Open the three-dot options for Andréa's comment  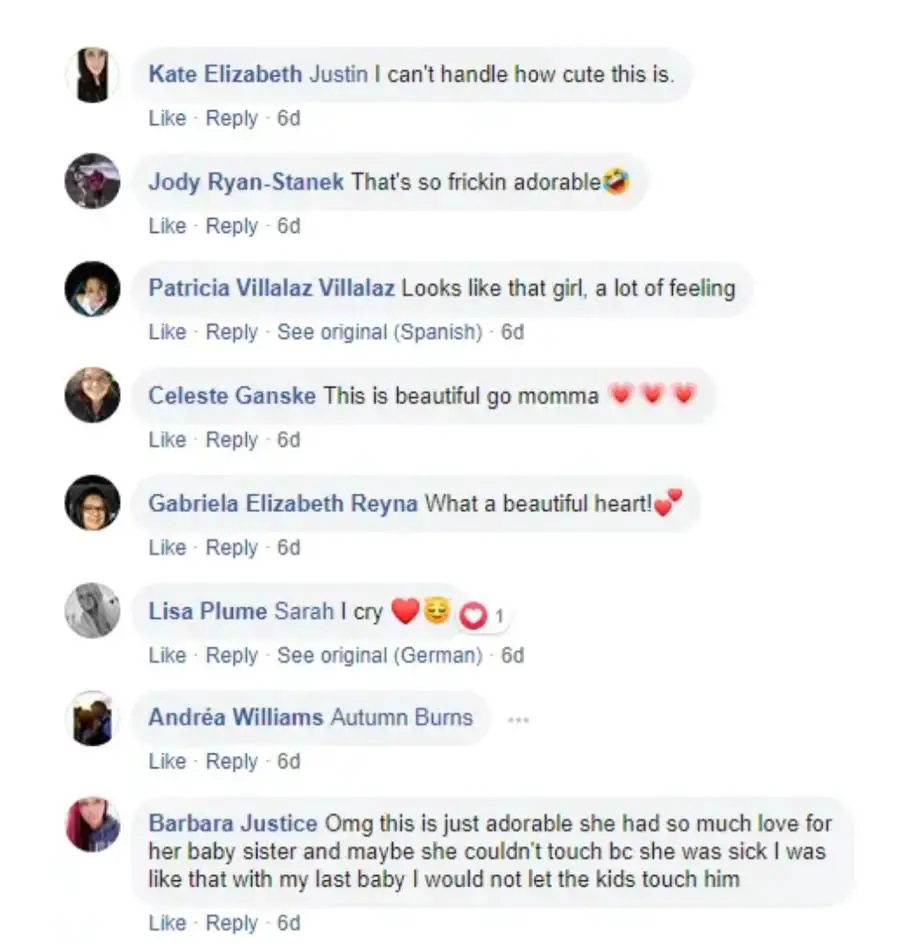[x=518, y=719]
